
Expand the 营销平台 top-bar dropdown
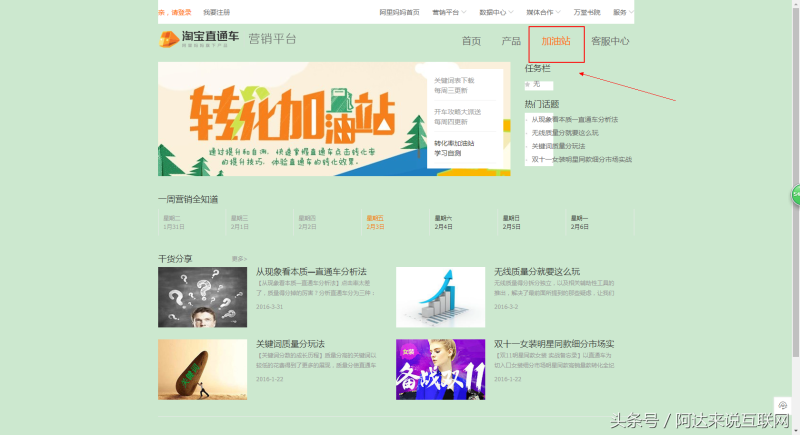(449, 12)
